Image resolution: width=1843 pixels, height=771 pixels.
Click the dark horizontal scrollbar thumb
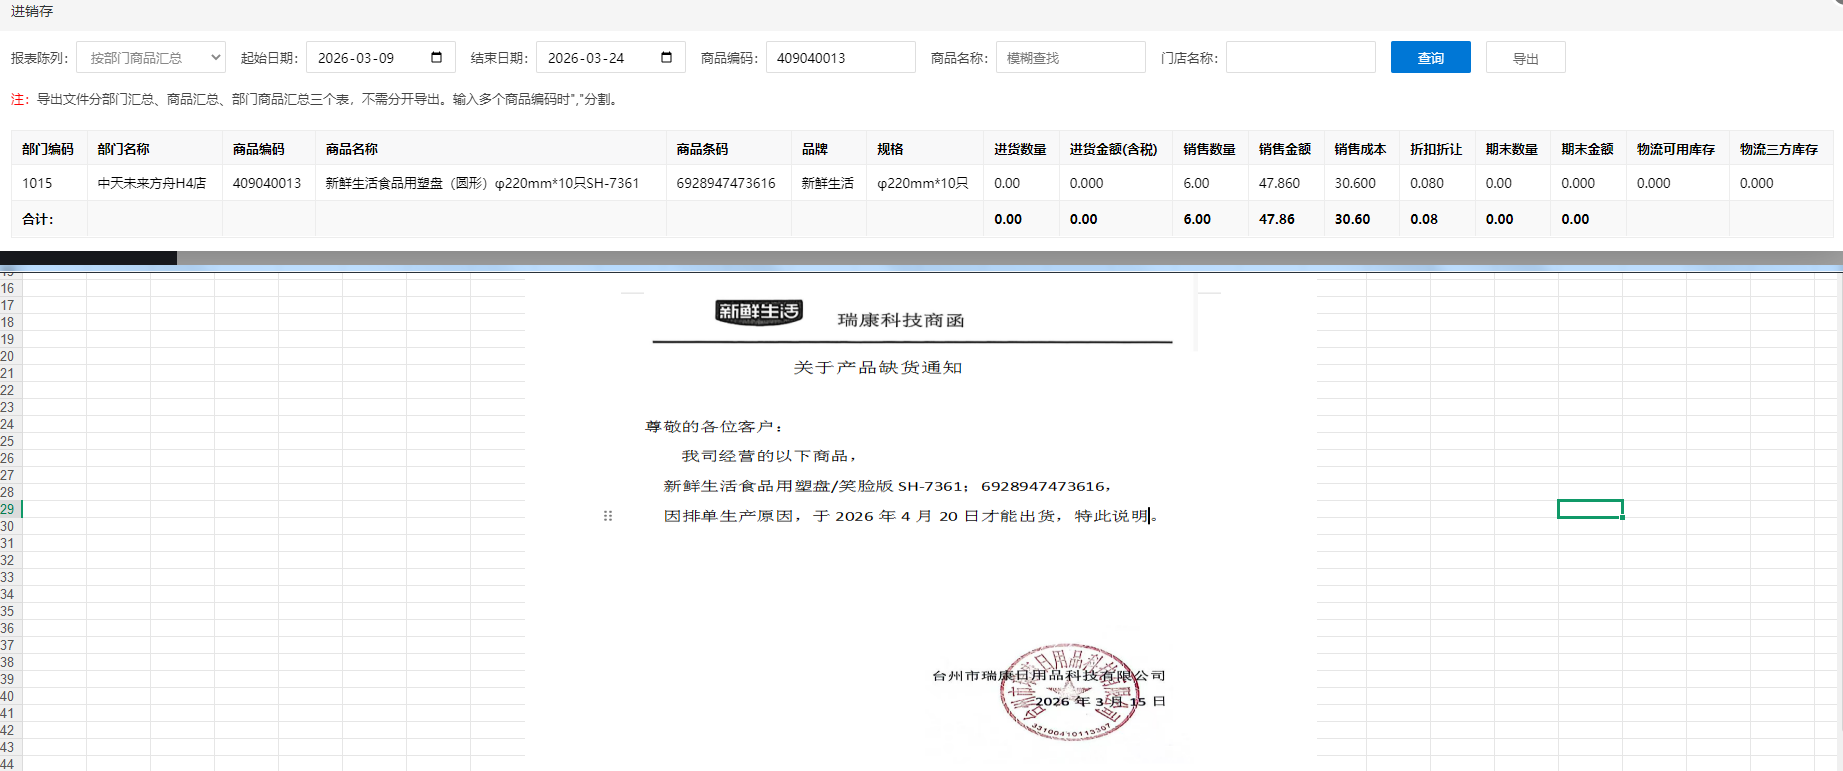pyautogui.click(x=88, y=258)
